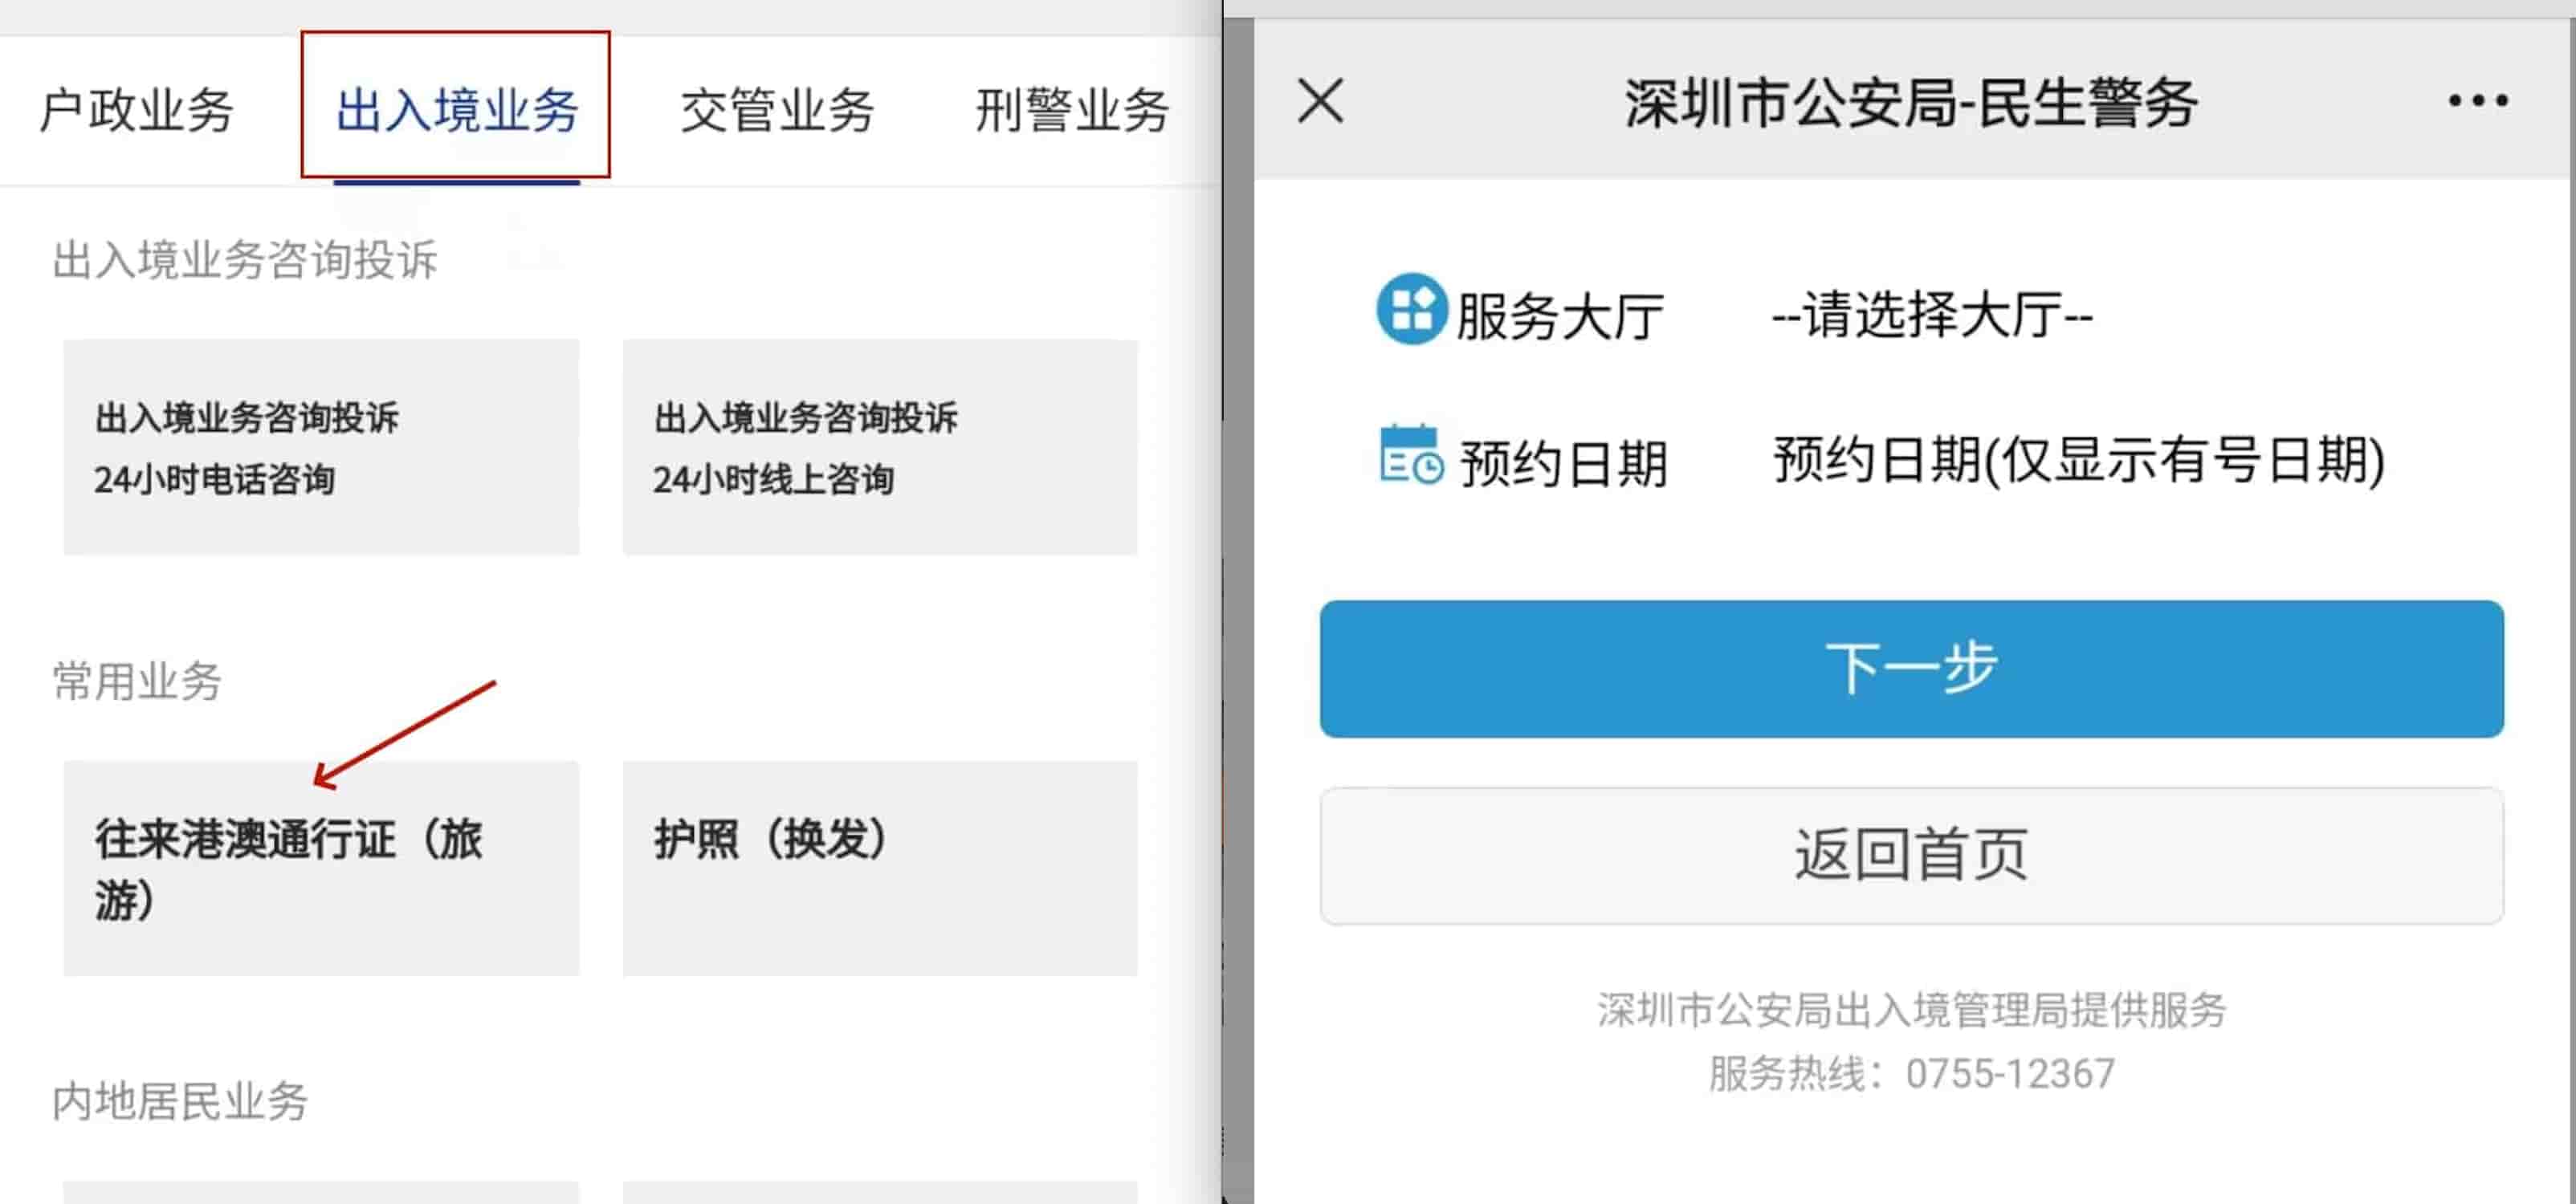The image size is (2576, 1204).
Task: Switch to the 户政业务 tab
Action: 136,109
